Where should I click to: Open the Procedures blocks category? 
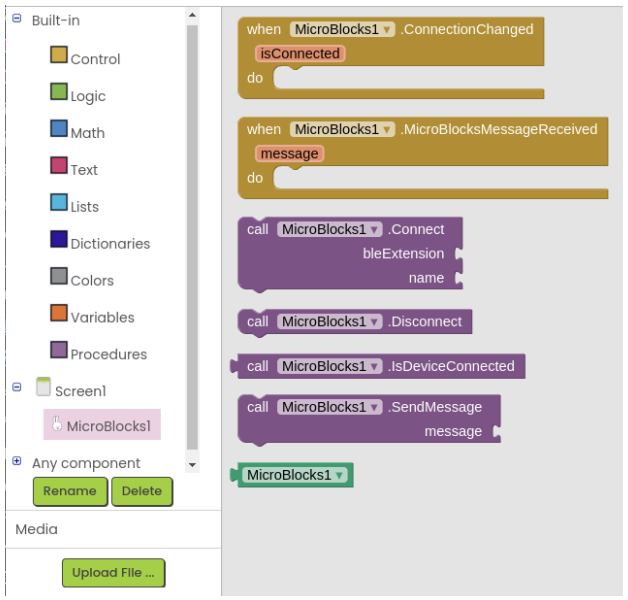point(99,352)
